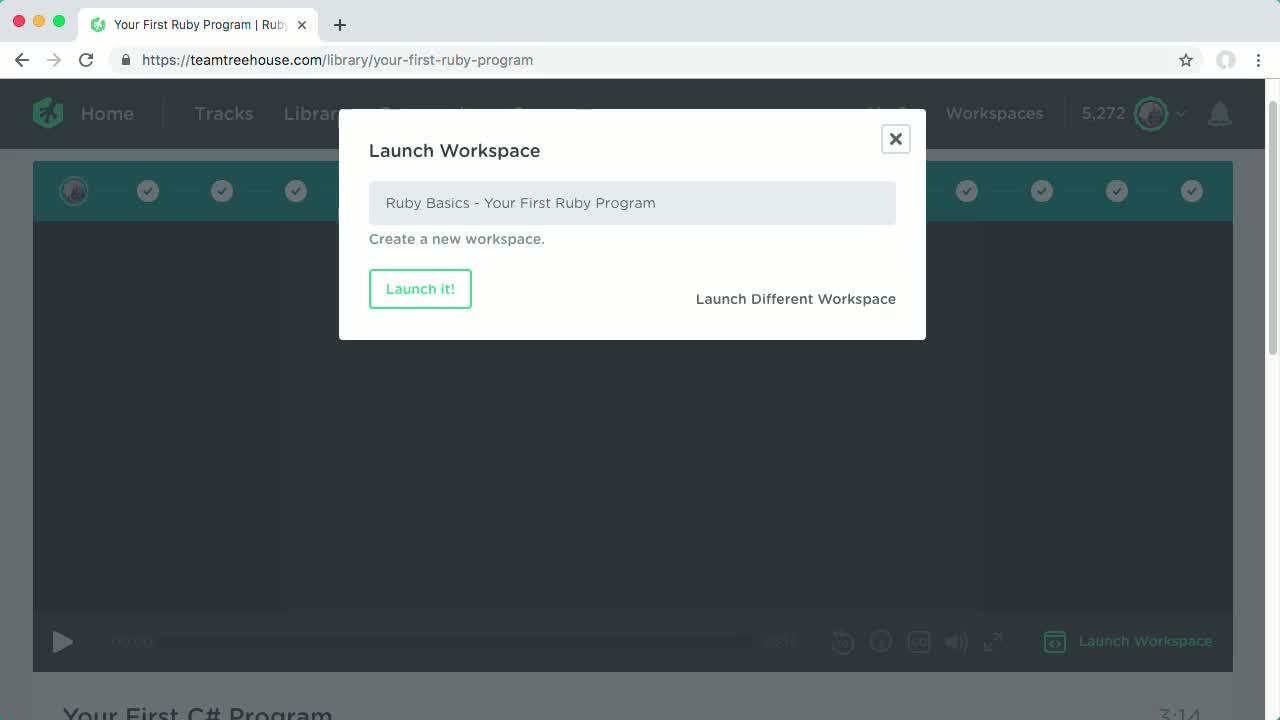Dismiss the Launch Workspace dialog
This screenshot has width=1280, height=720.
pyautogui.click(x=895, y=139)
